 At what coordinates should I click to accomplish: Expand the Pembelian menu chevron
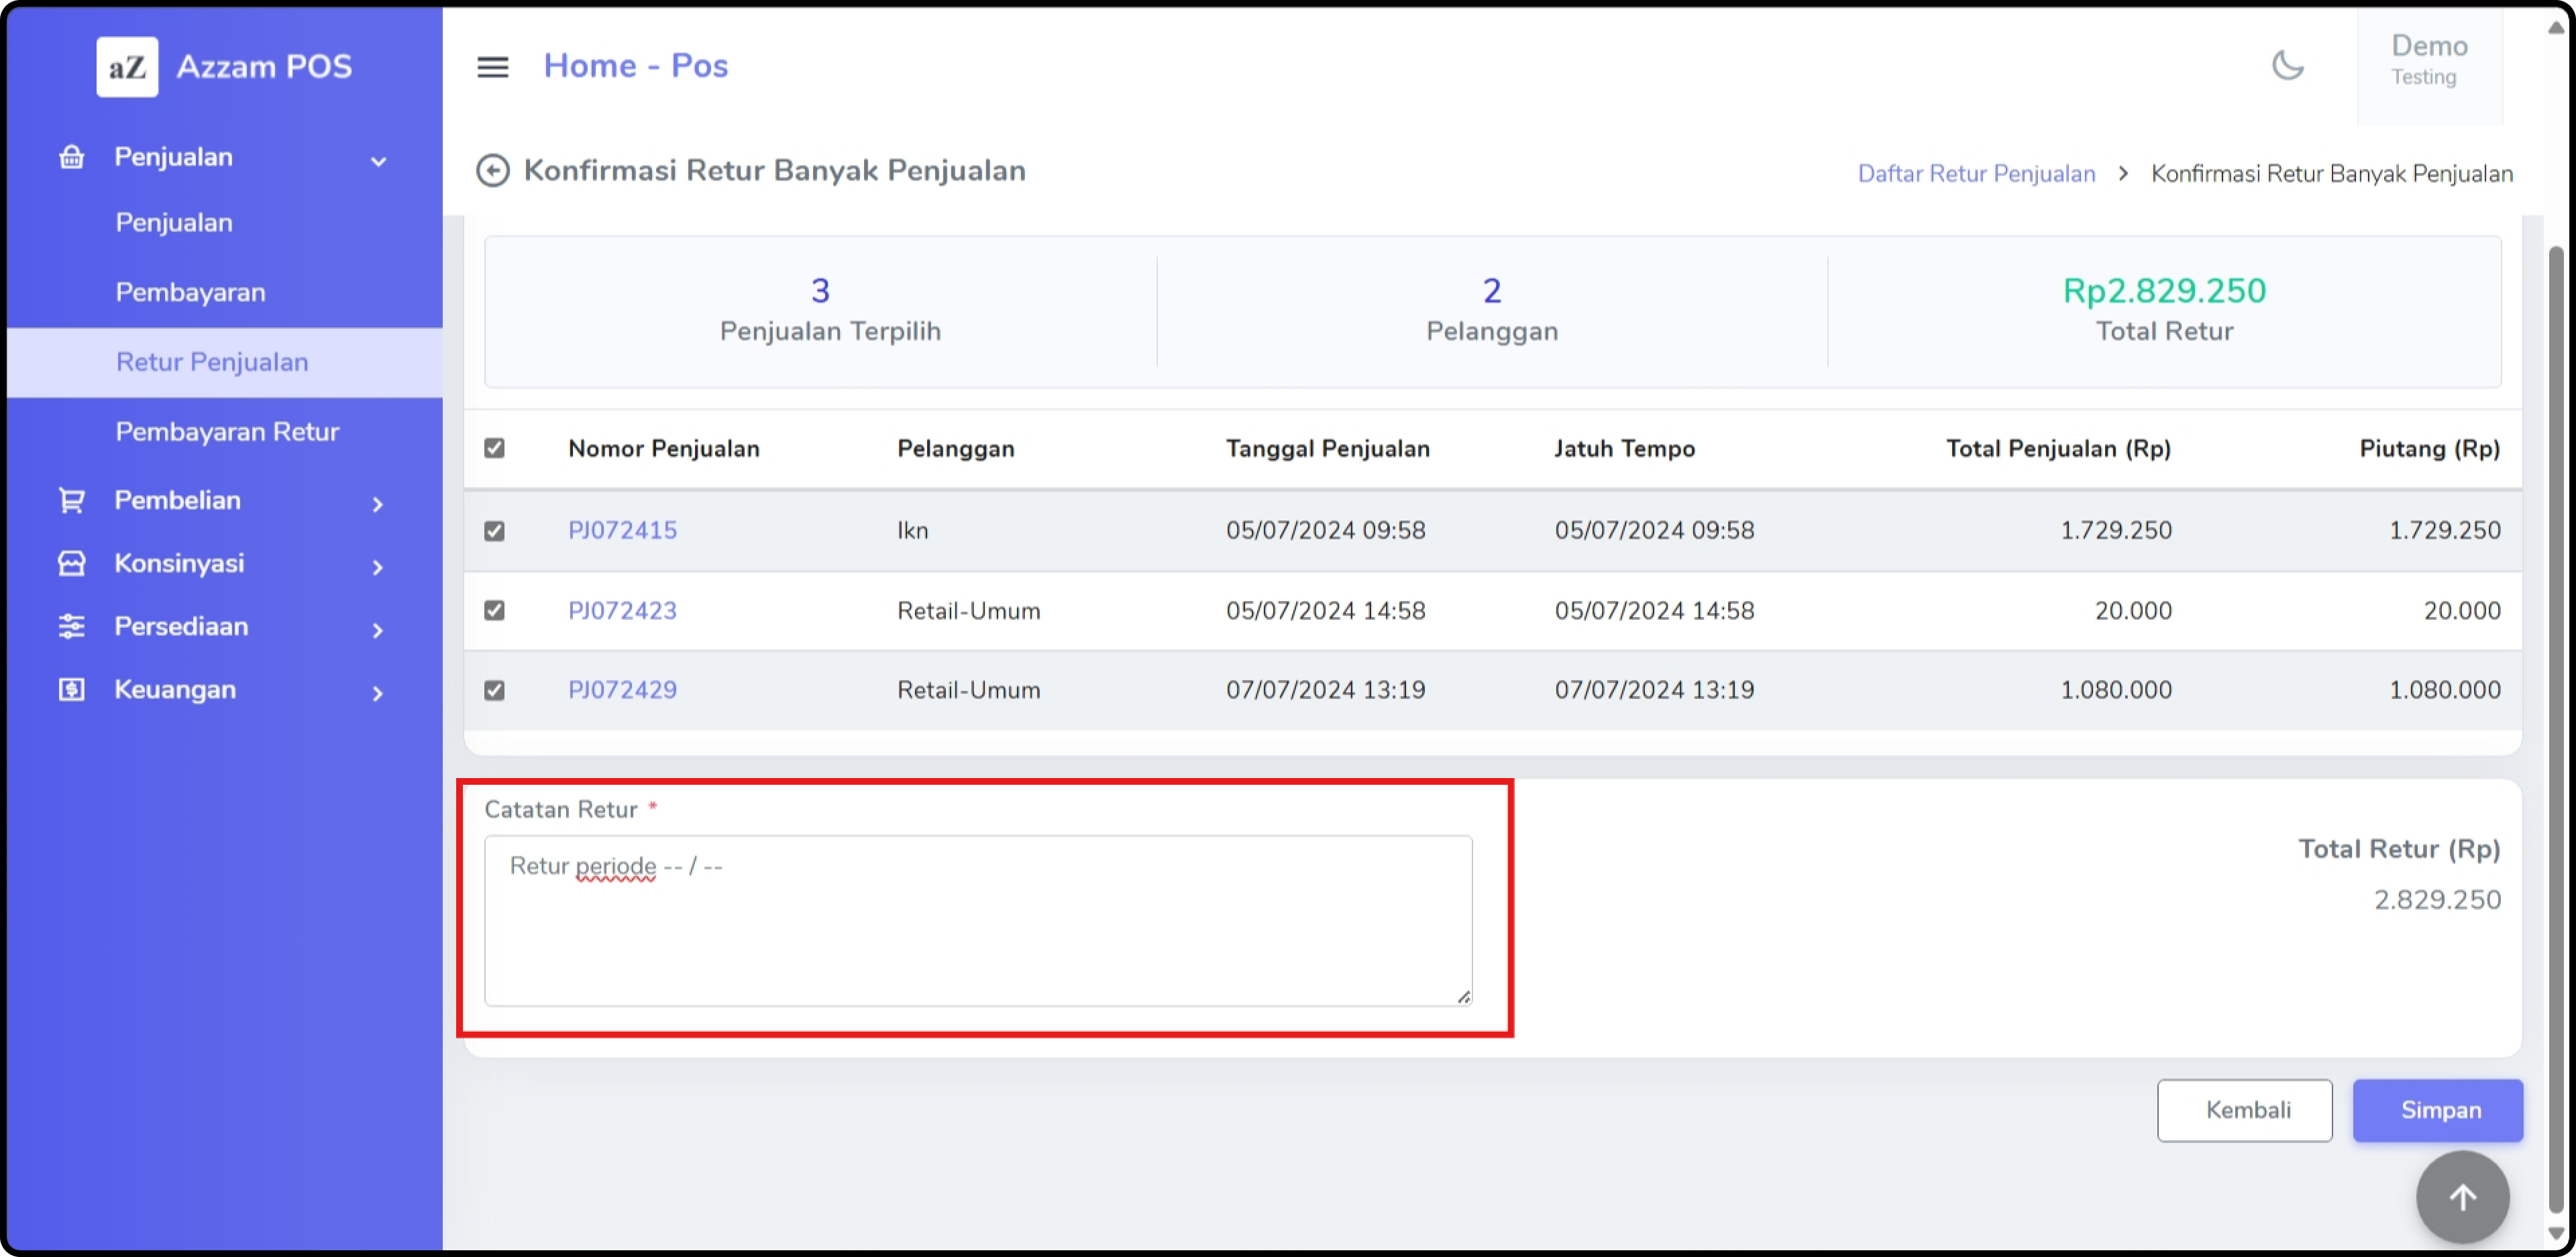point(378,504)
